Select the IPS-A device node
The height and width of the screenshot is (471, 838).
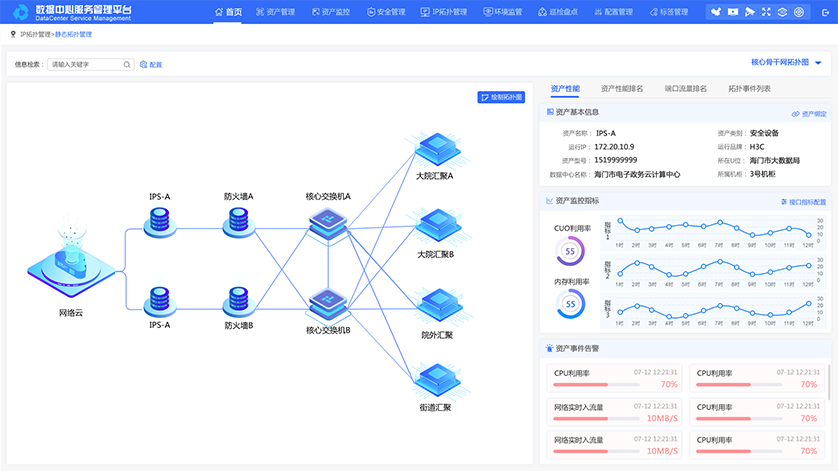(x=160, y=222)
